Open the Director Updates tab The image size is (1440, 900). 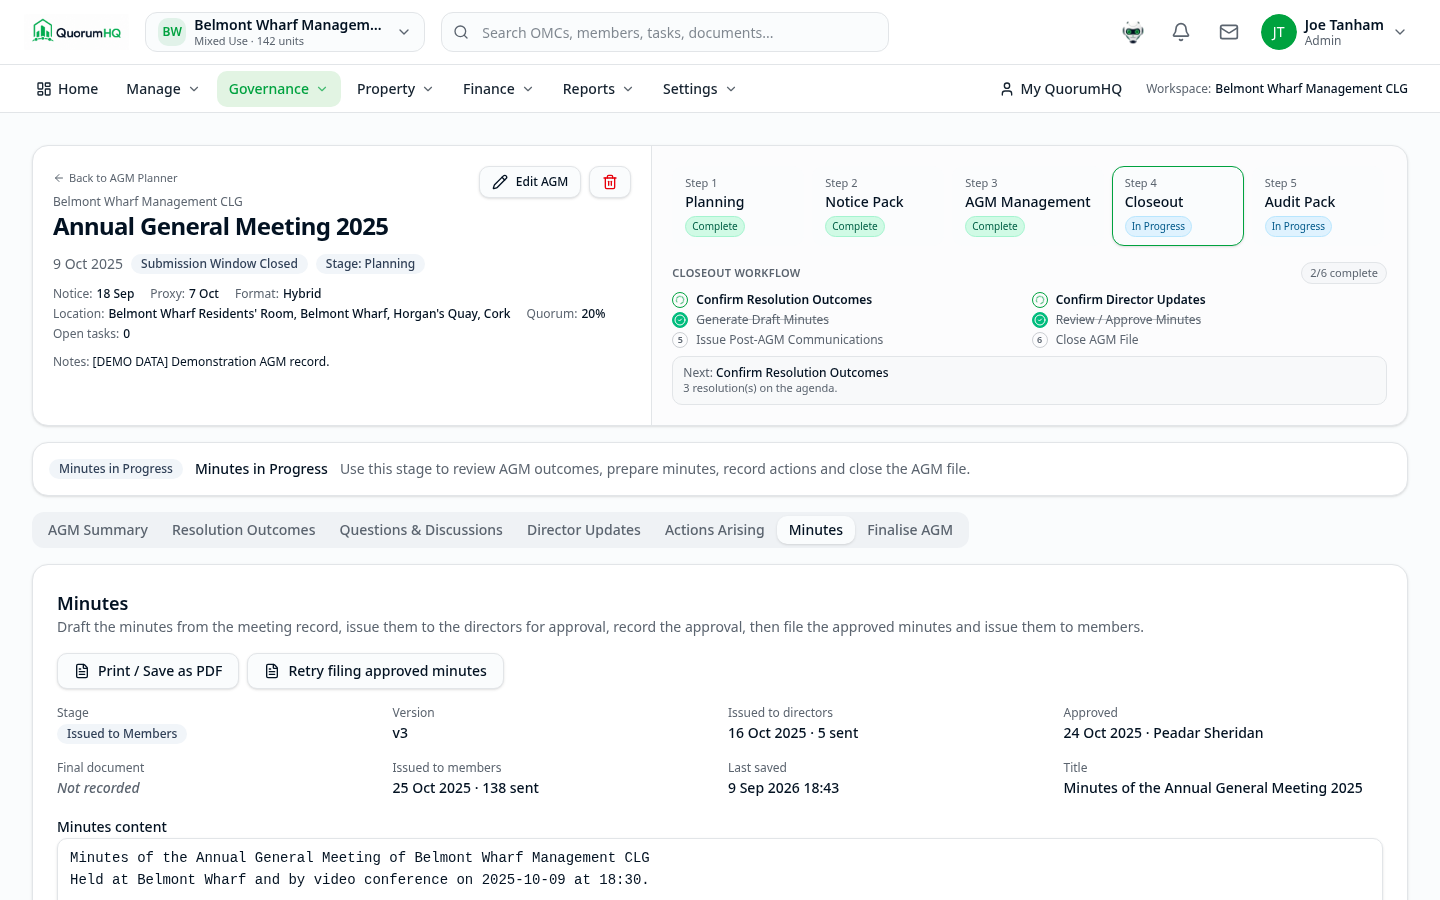[584, 530]
